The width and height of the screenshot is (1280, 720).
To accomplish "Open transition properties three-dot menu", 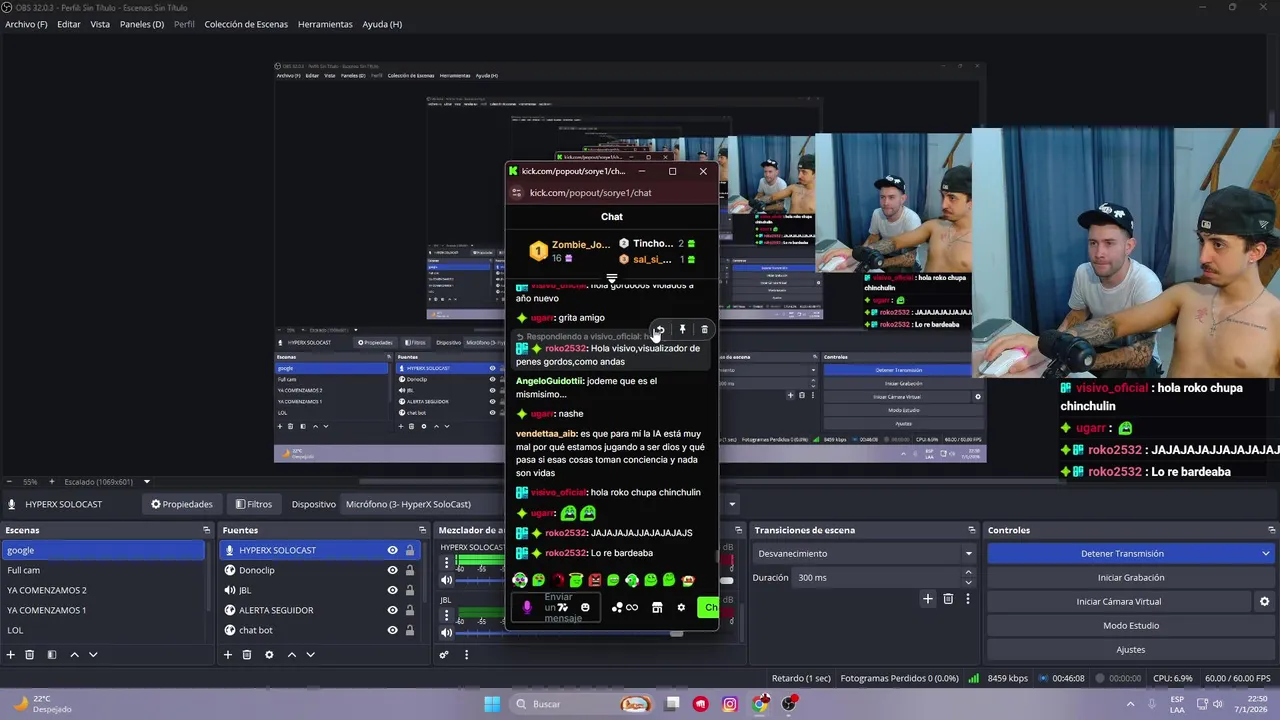I will point(967,599).
